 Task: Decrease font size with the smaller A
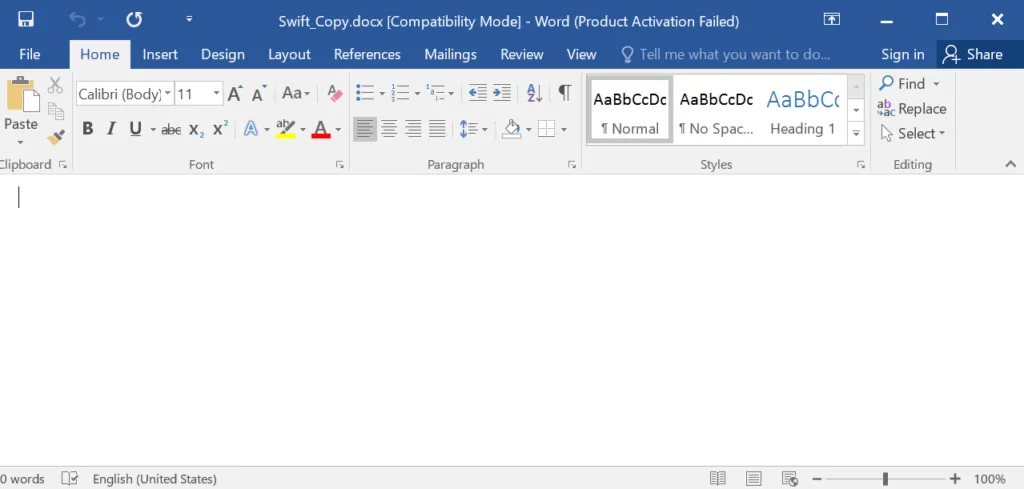tap(259, 93)
